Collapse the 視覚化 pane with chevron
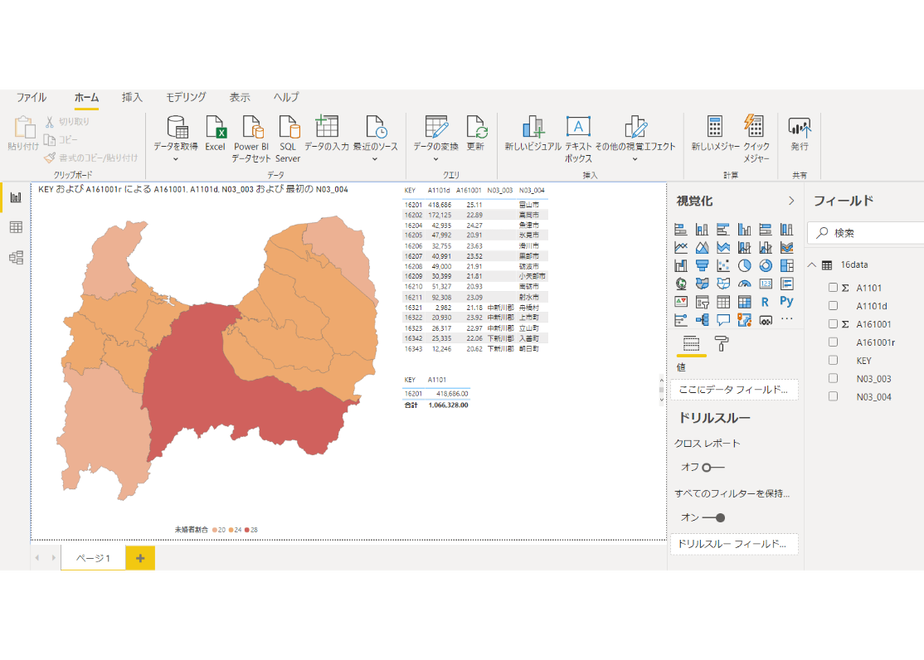The height and width of the screenshot is (660, 924). pyautogui.click(x=791, y=201)
